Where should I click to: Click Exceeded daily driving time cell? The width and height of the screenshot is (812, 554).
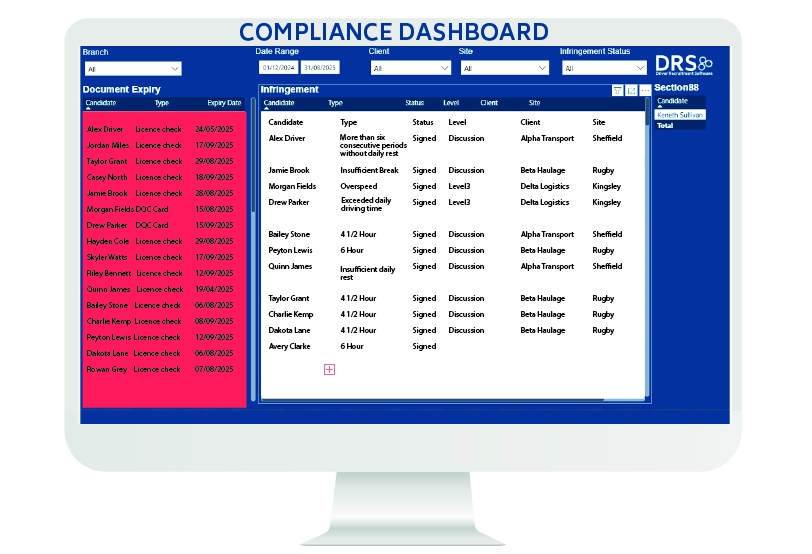[x=366, y=204]
